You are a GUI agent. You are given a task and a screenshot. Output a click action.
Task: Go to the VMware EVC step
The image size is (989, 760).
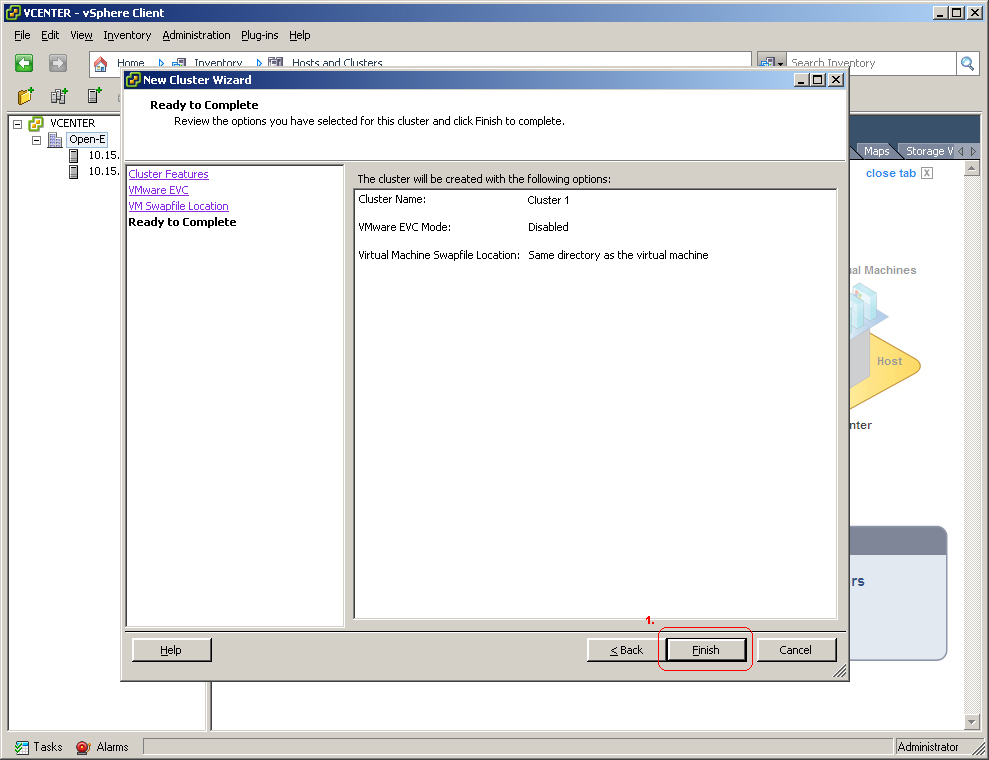coord(158,190)
